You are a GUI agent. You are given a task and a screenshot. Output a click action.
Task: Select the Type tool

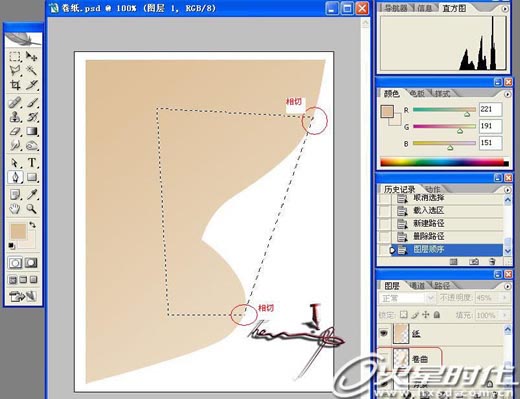(x=32, y=163)
